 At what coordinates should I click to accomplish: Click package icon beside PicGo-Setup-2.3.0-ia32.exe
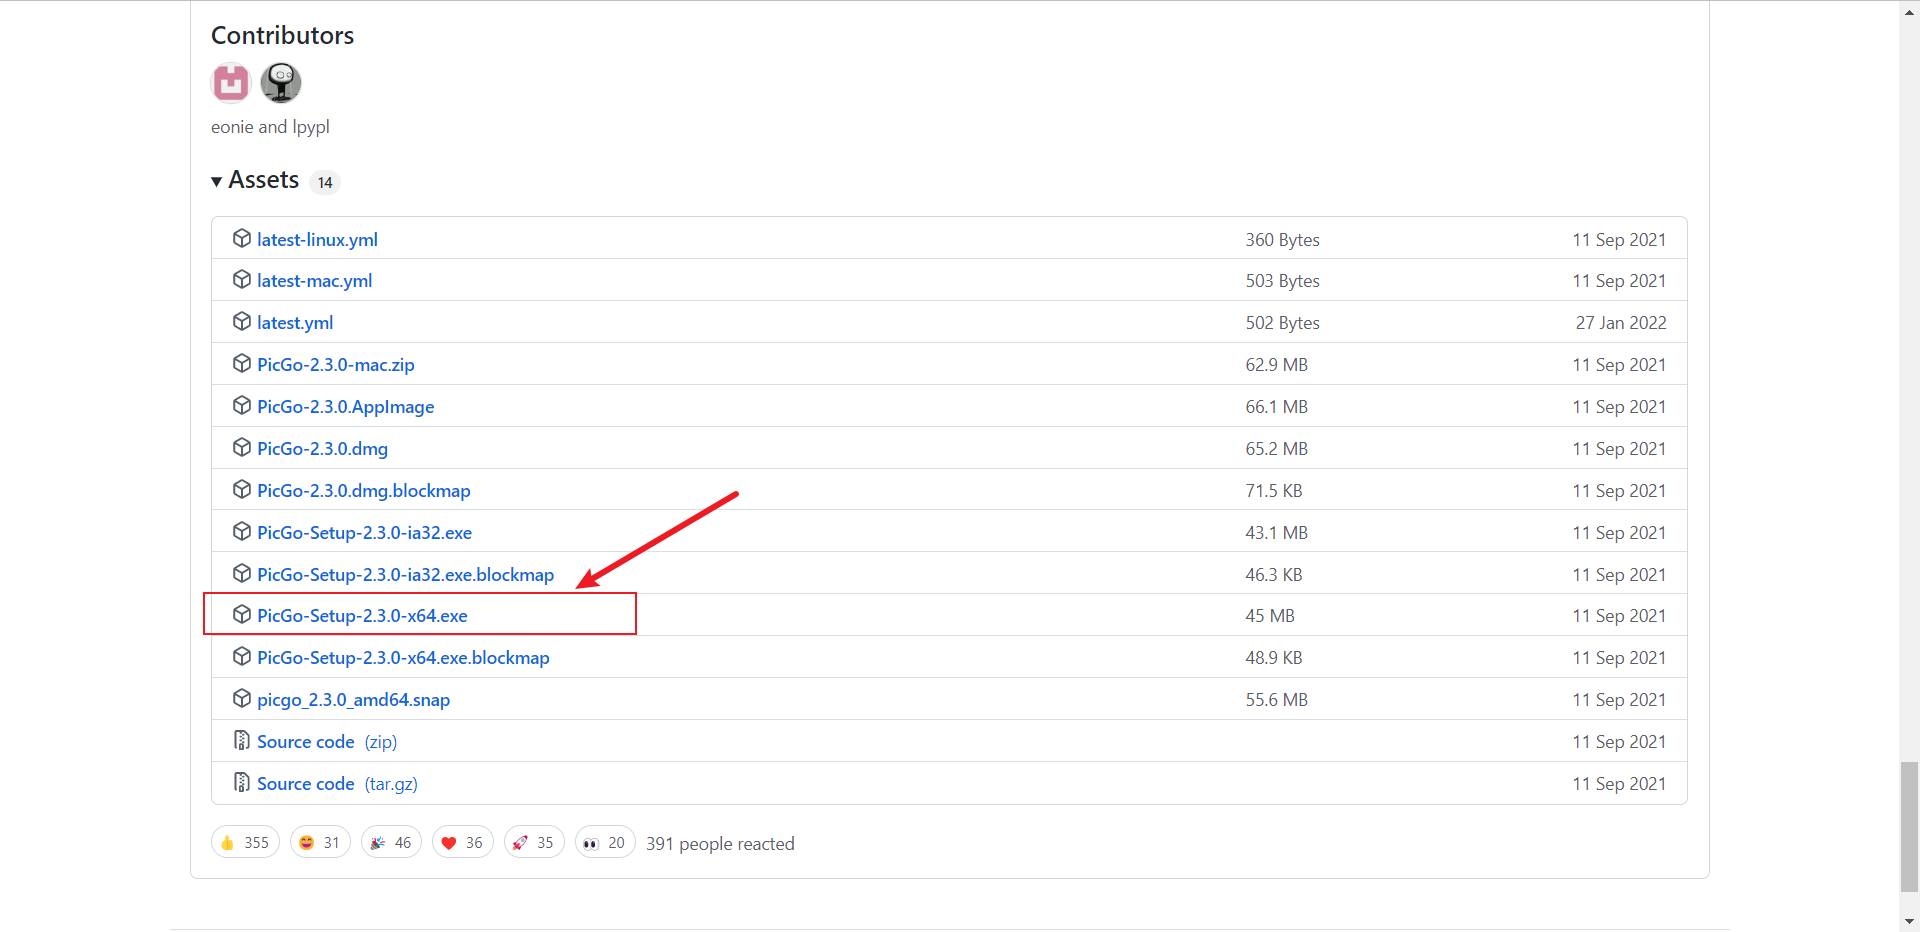[241, 531]
